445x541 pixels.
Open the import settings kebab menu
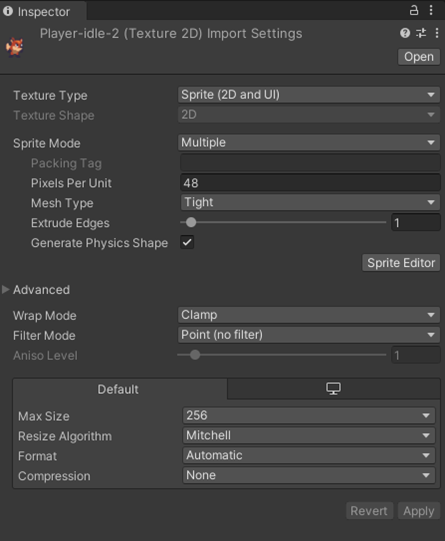tap(437, 33)
